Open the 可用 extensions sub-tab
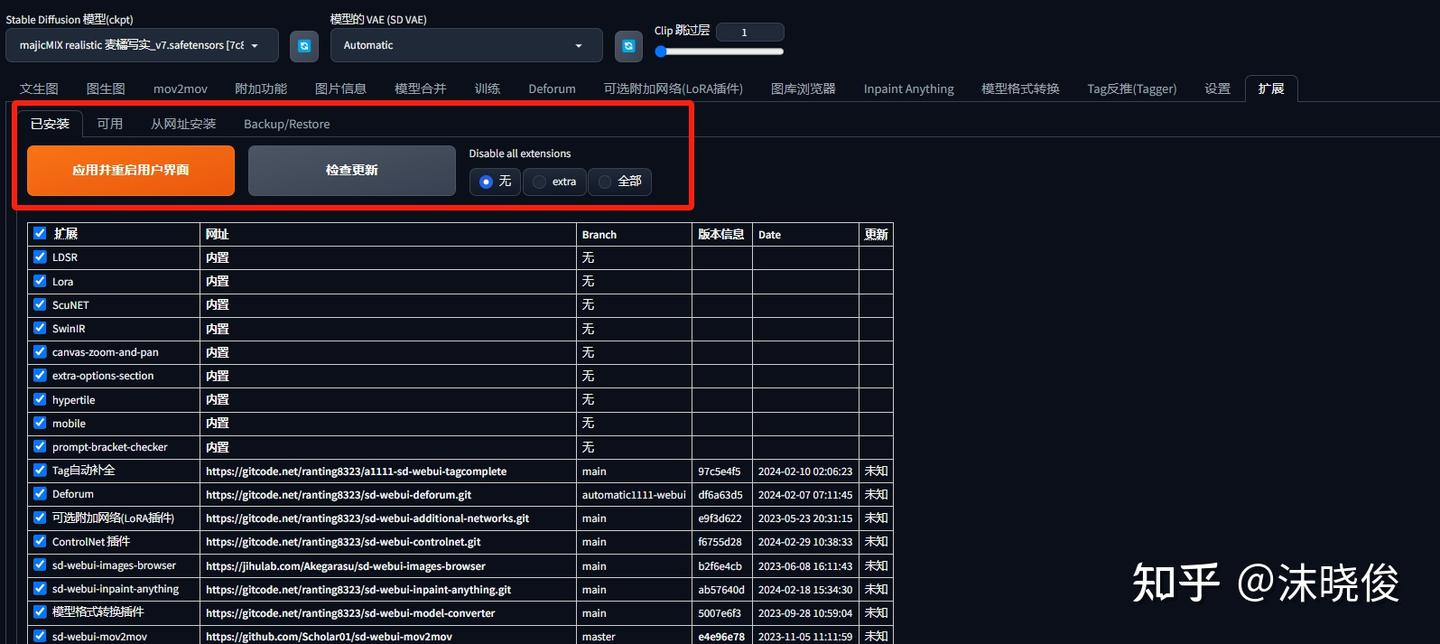The image size is (1440, 644). pyautogui.click(x=110, y=123)
